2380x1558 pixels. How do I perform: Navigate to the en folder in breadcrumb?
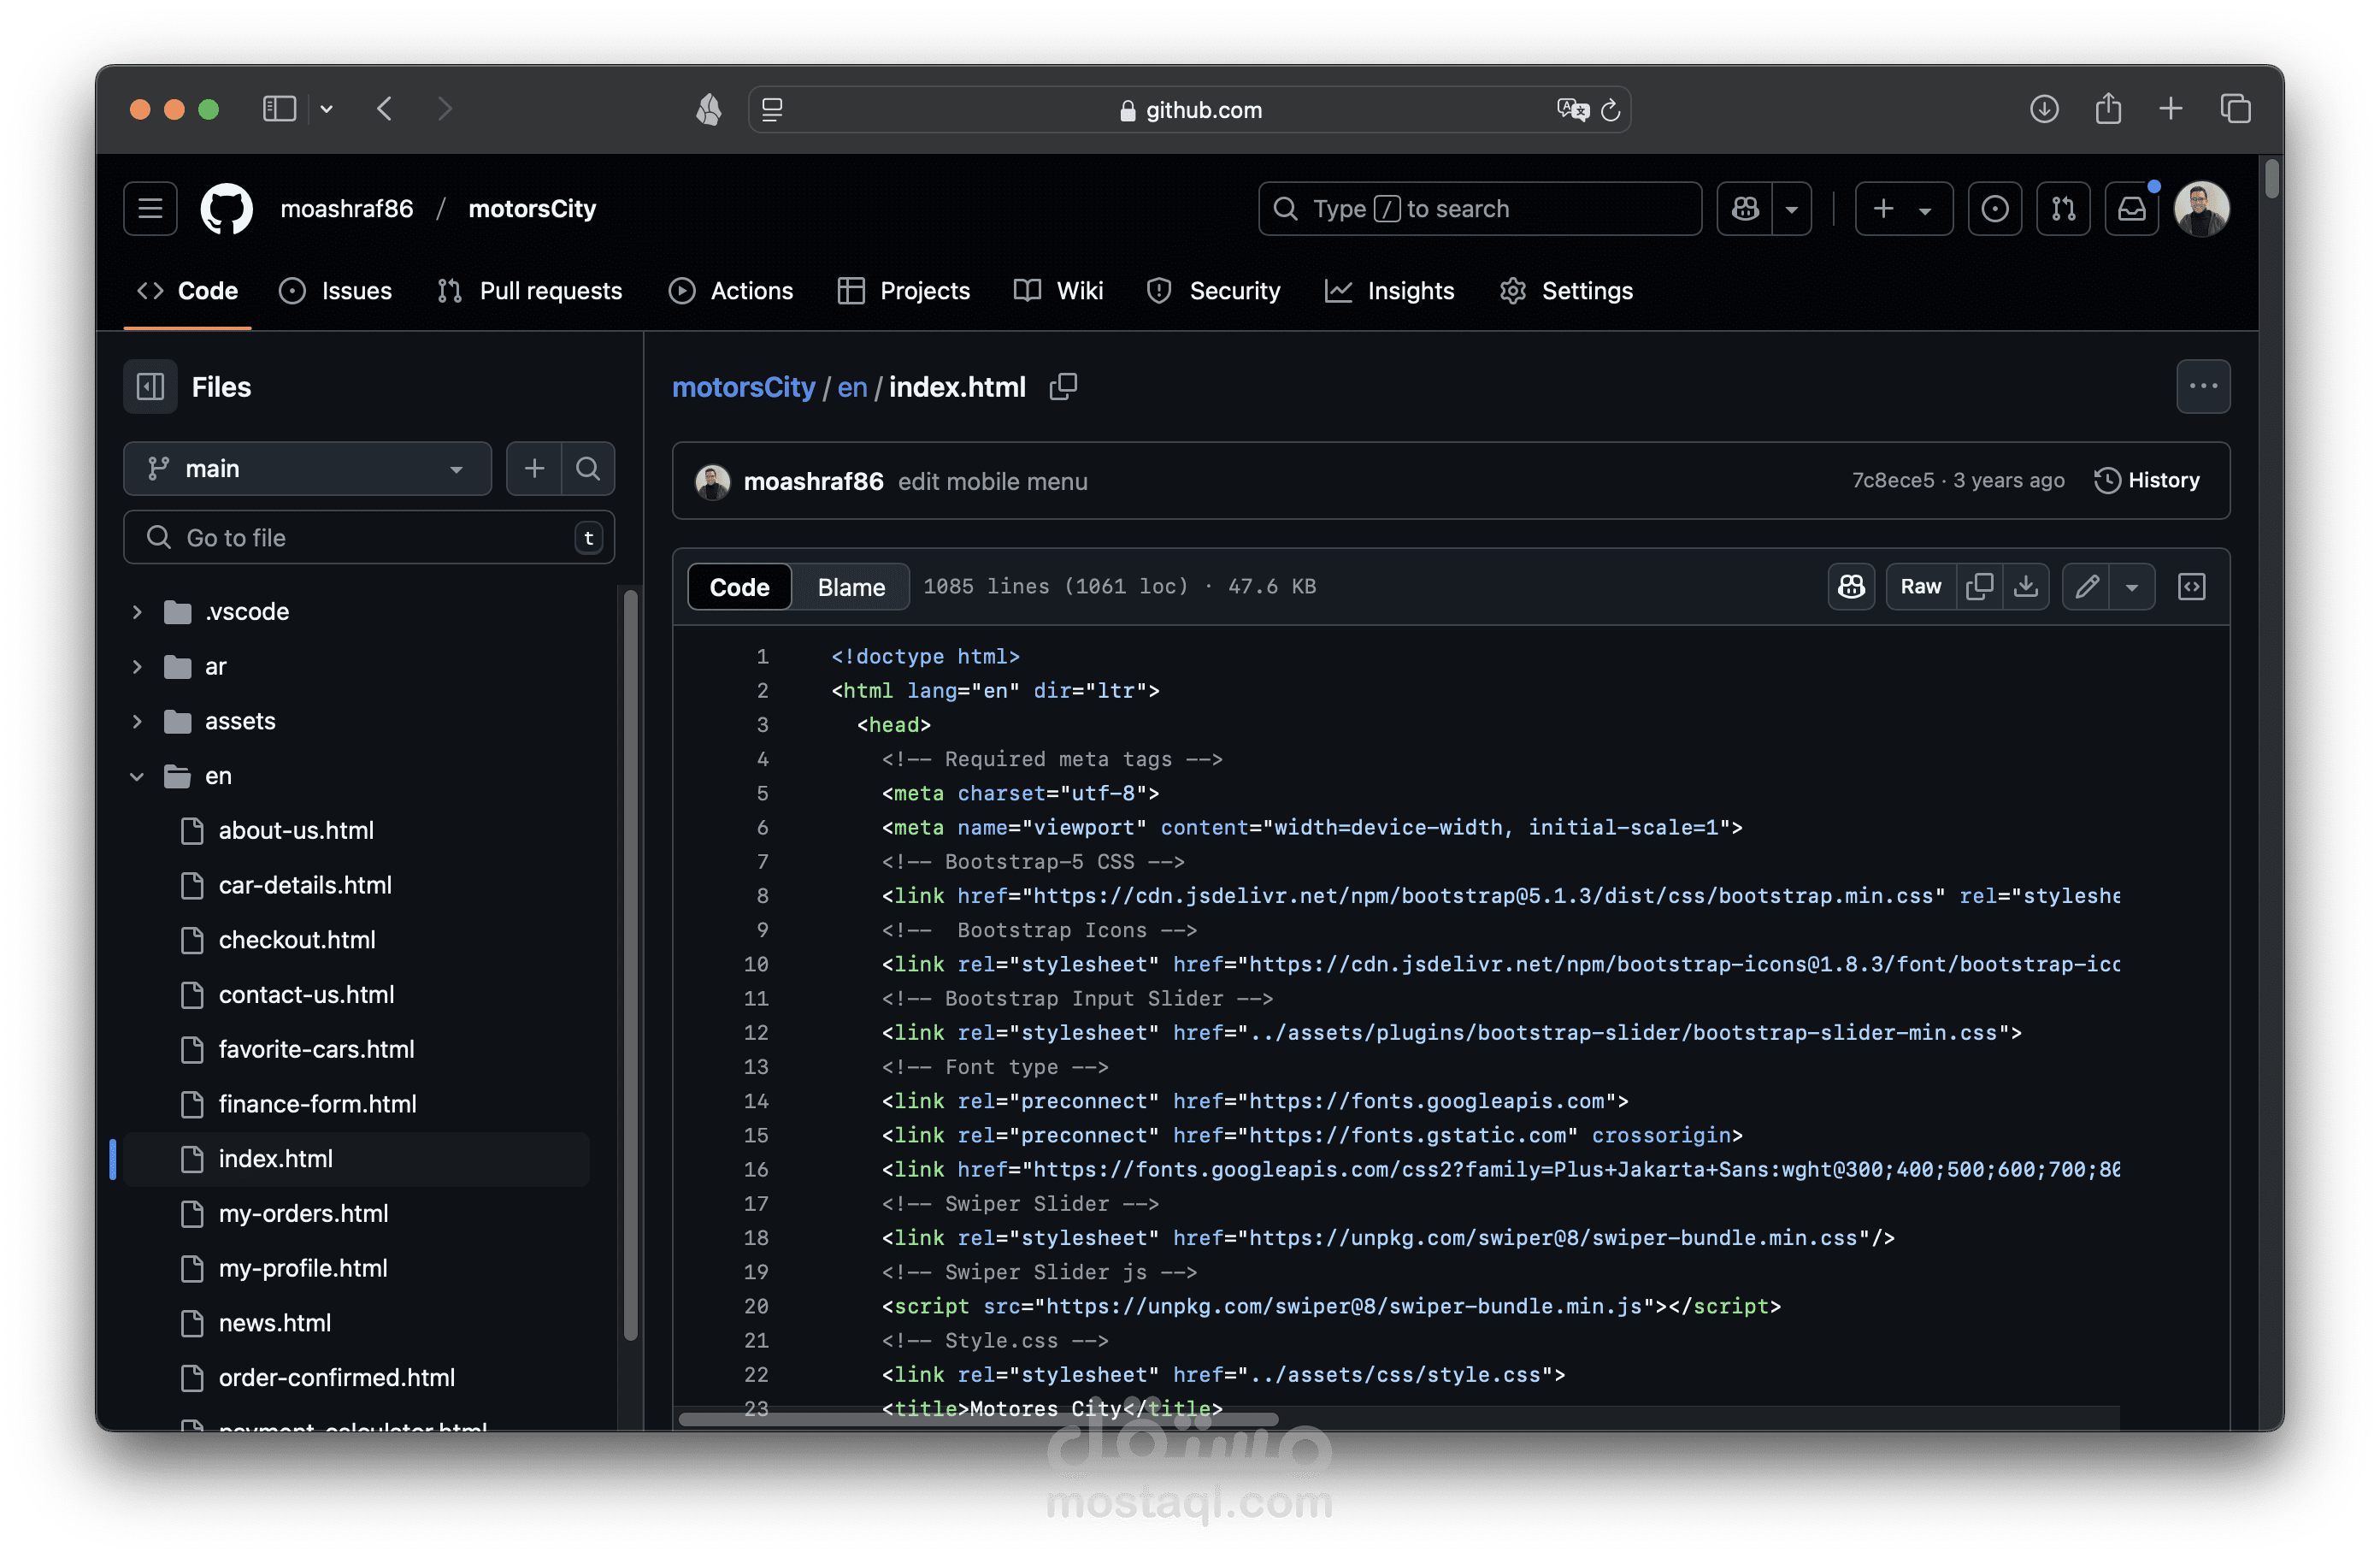852,387
